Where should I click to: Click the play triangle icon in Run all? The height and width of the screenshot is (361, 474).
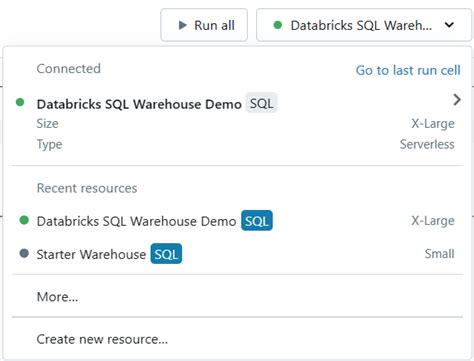[182, 25]
